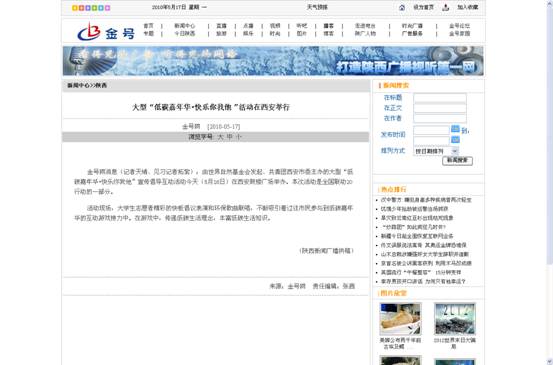The width and height of the screenshot is (553, 365).
Task: Open 图片 in the navigation menu
Action: pyautogui.click(x=302, y=34)
